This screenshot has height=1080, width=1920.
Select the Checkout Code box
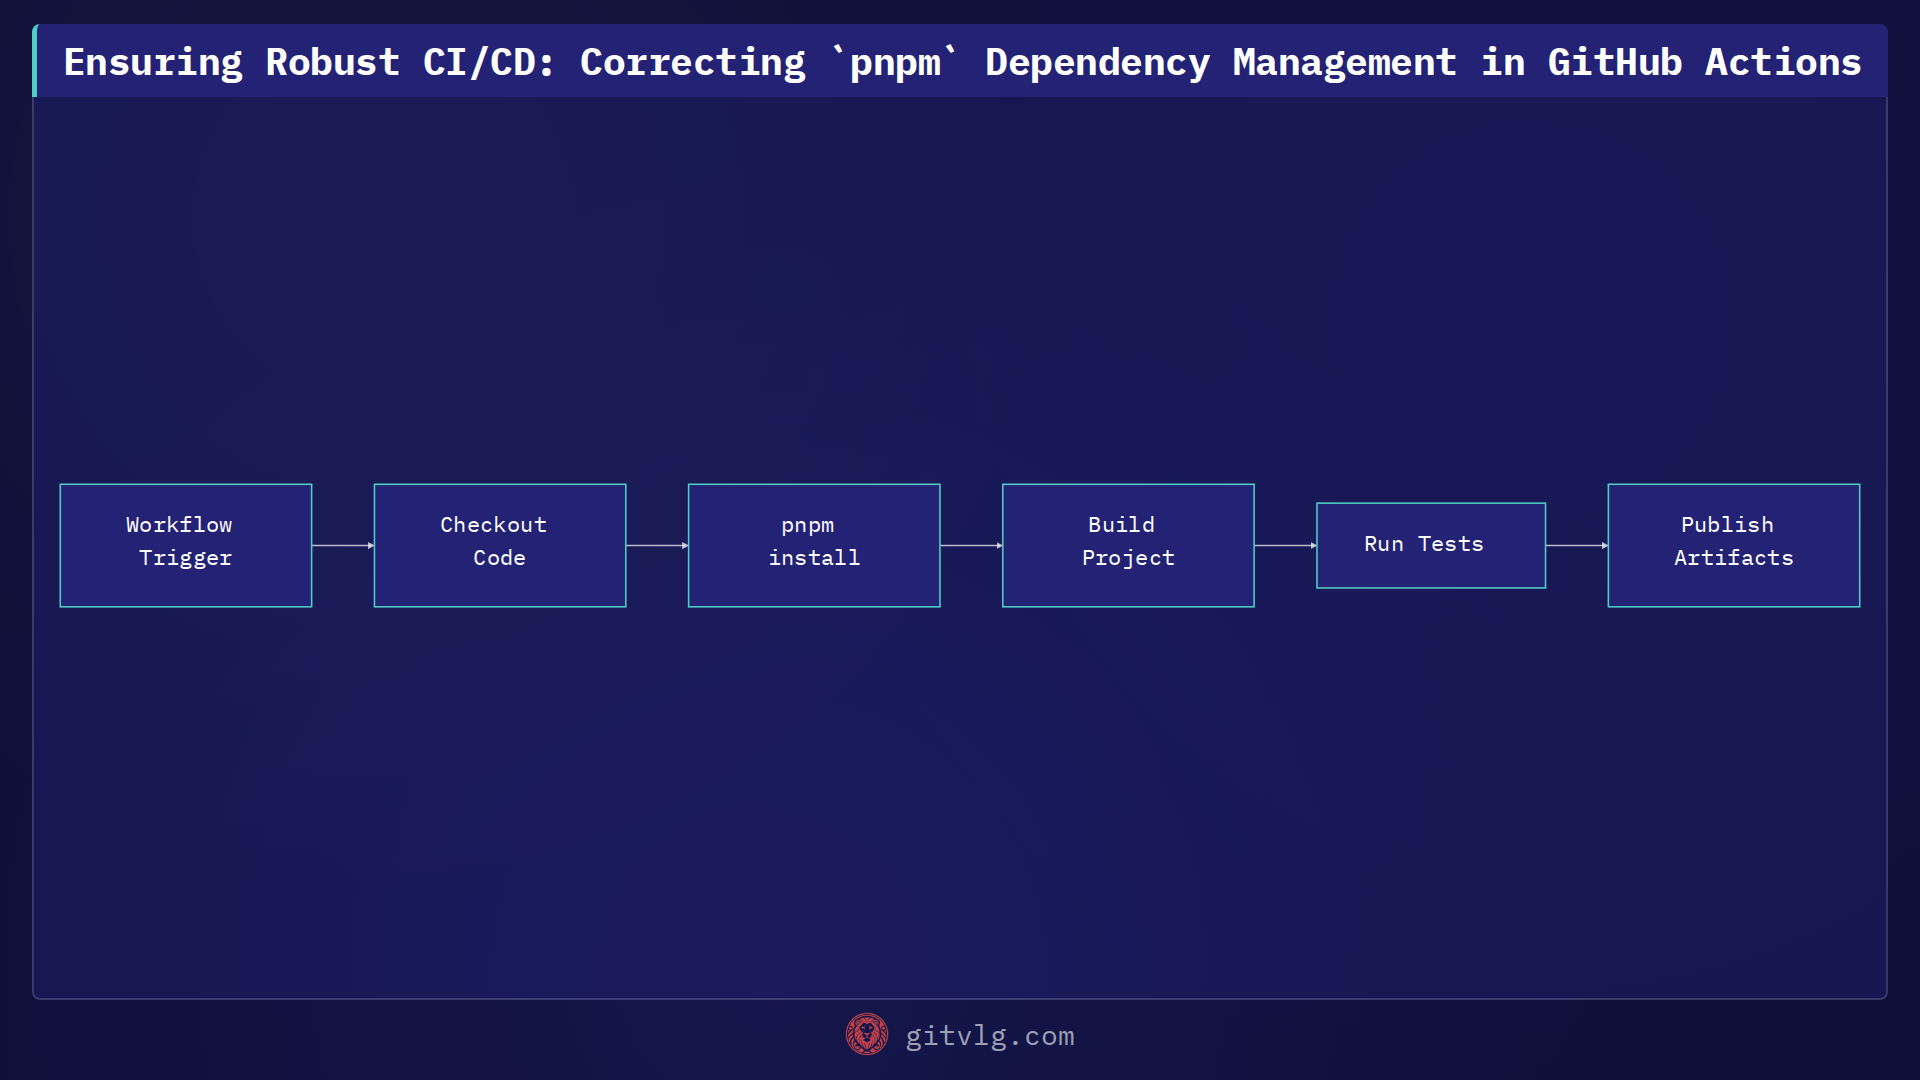coord(500,545)
